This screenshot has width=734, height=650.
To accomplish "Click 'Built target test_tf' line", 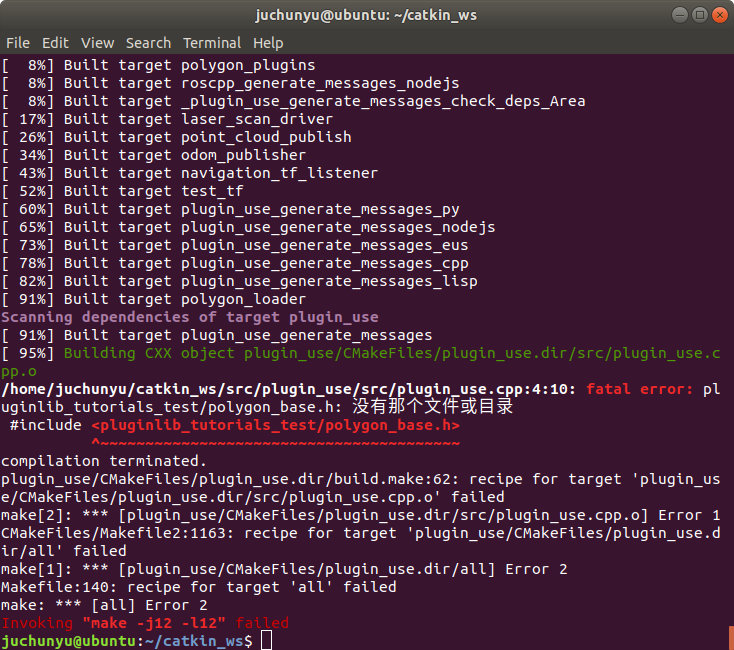I will pos(122,191).
